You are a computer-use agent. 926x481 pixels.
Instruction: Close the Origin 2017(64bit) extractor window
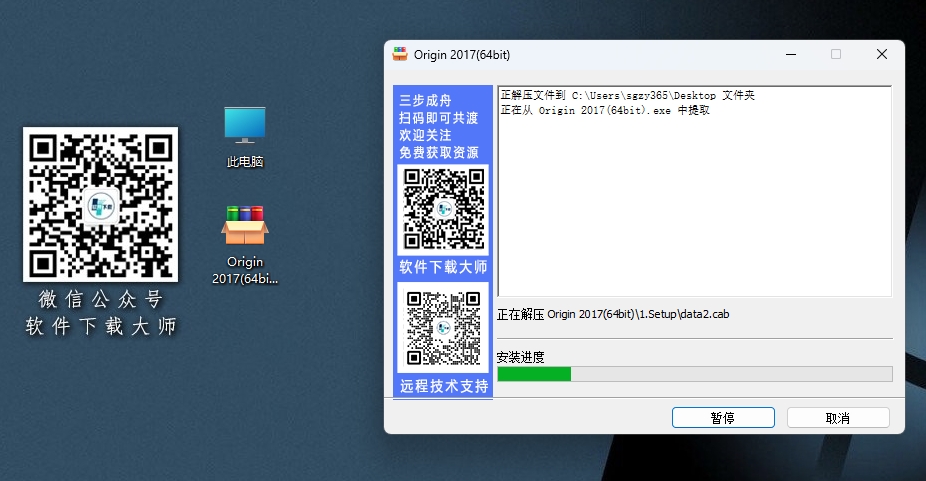point(881,55)
